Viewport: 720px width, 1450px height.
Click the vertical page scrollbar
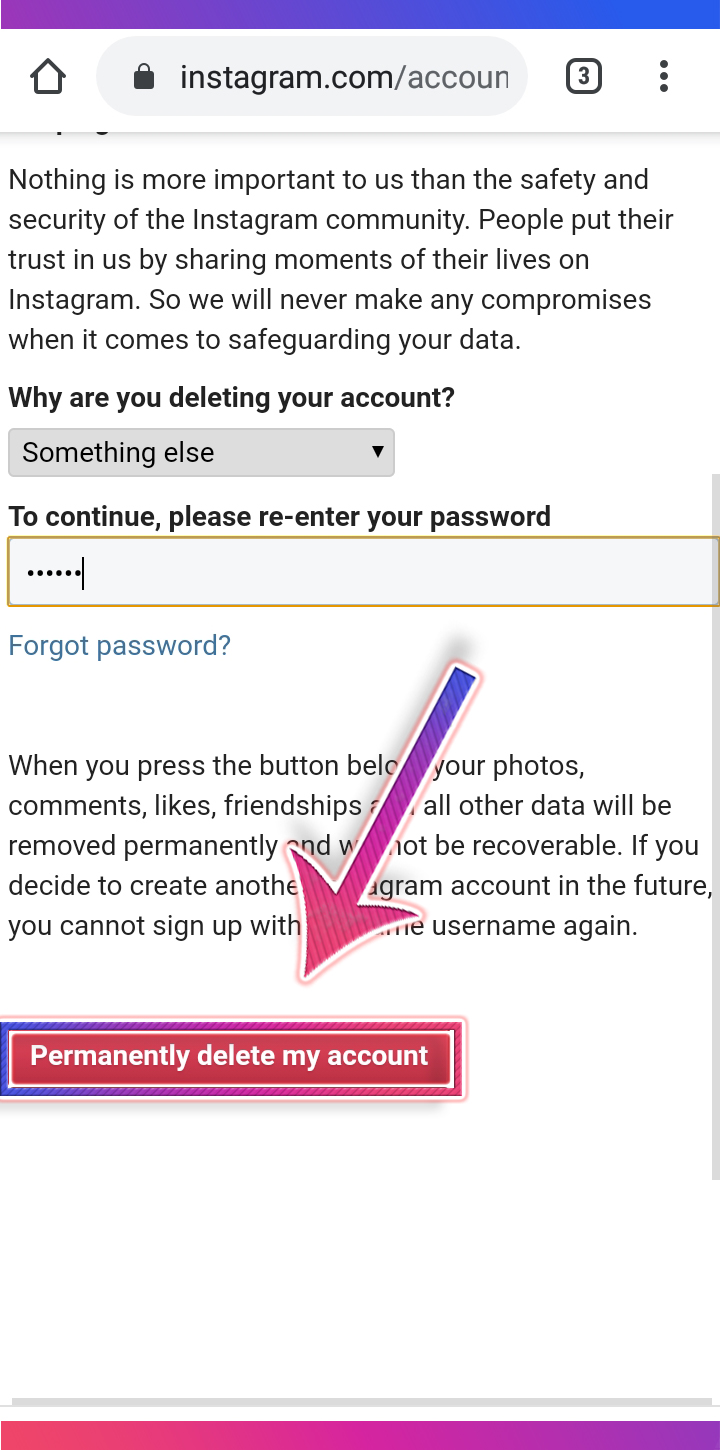(x=715, y=827)
